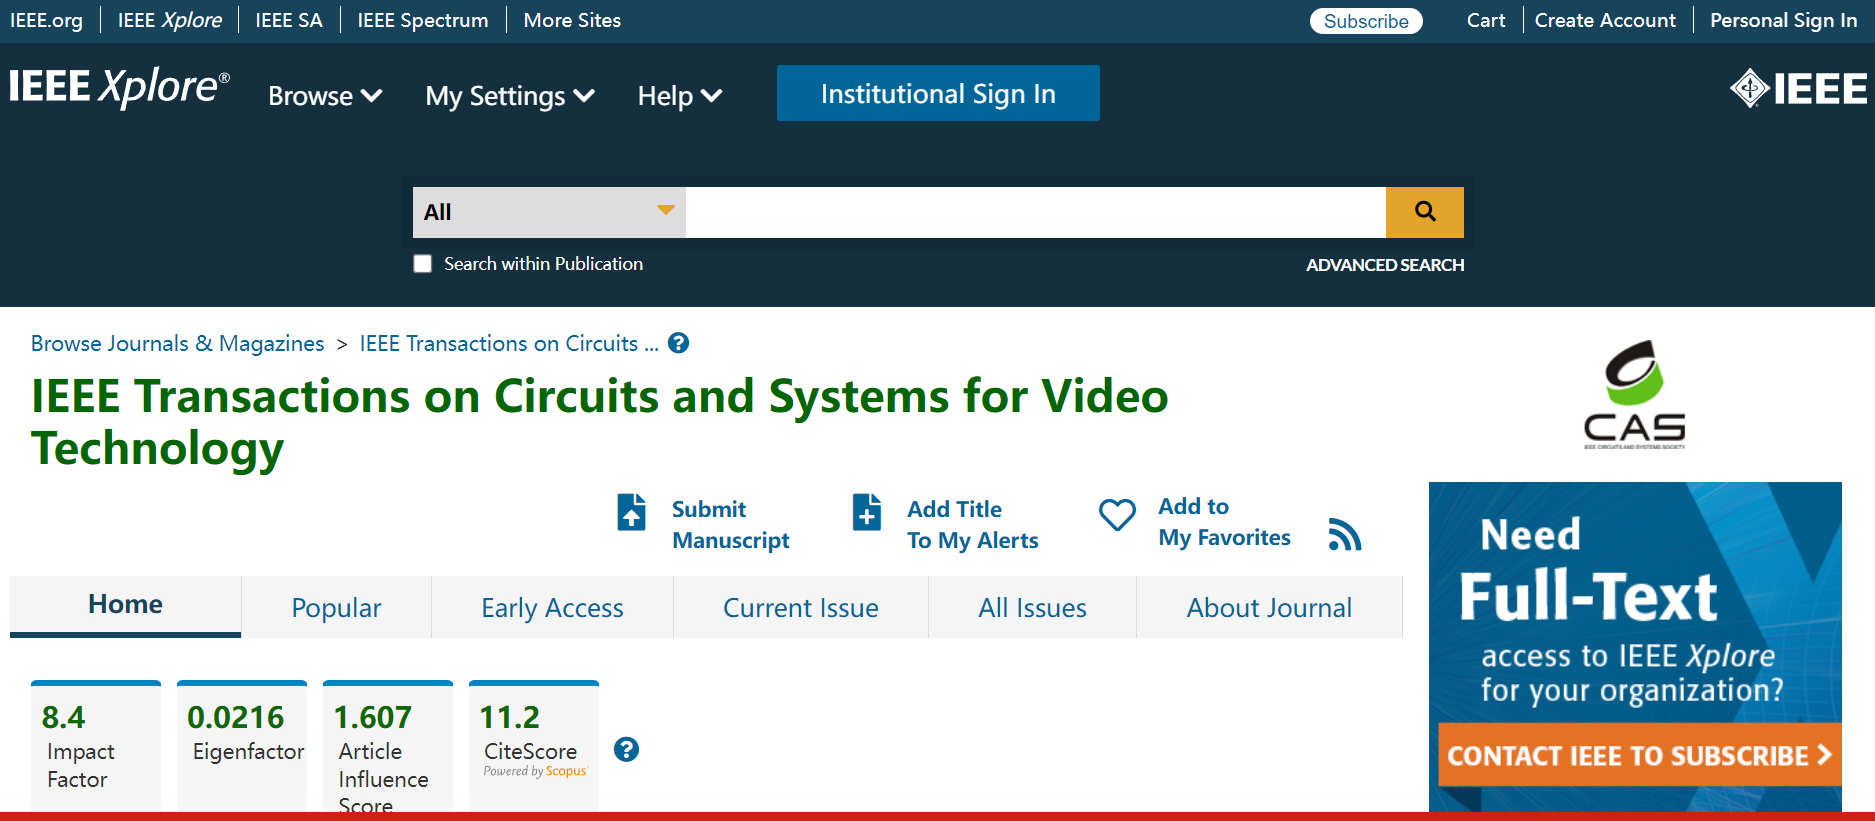Image resolution: width=1875 pixels, height=821 pixels.
Task: Click the Submit Manuscript text link
Action: 730,524
